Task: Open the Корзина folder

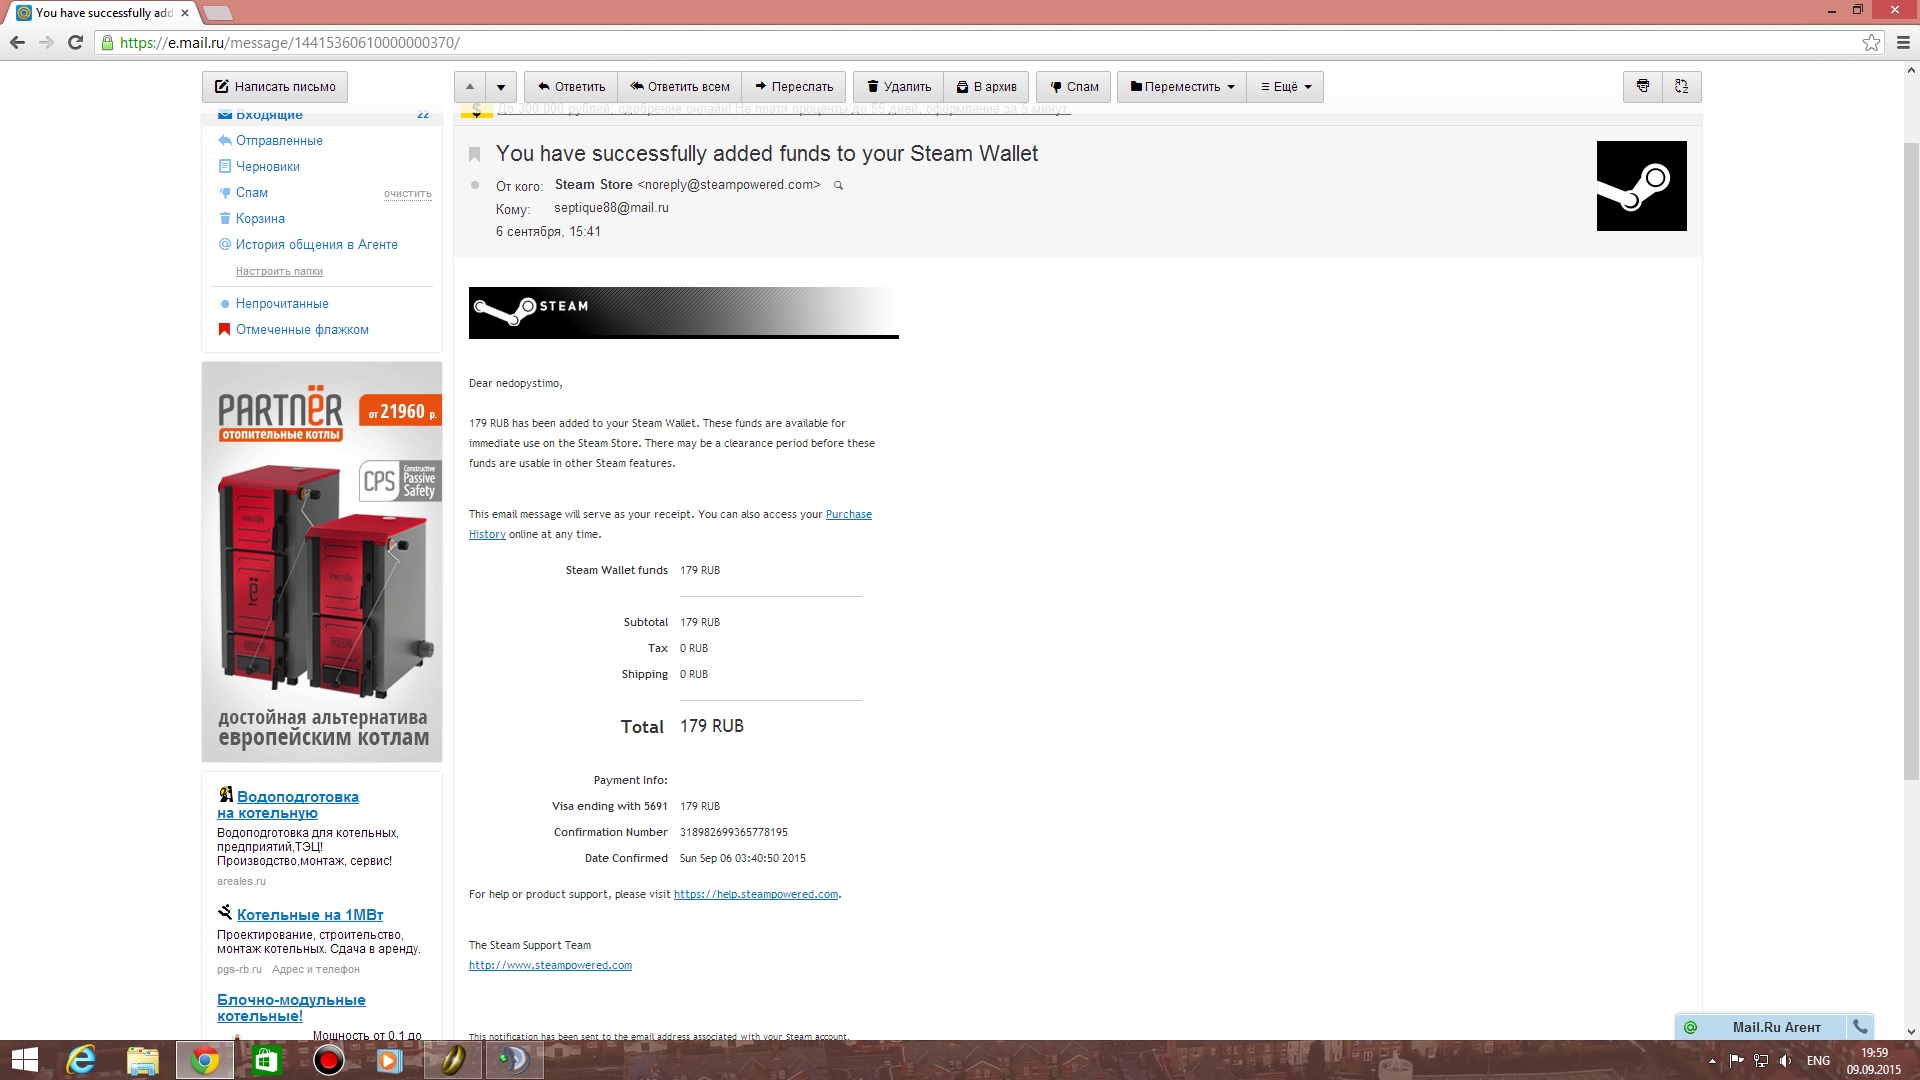Action: click(260, 219)
